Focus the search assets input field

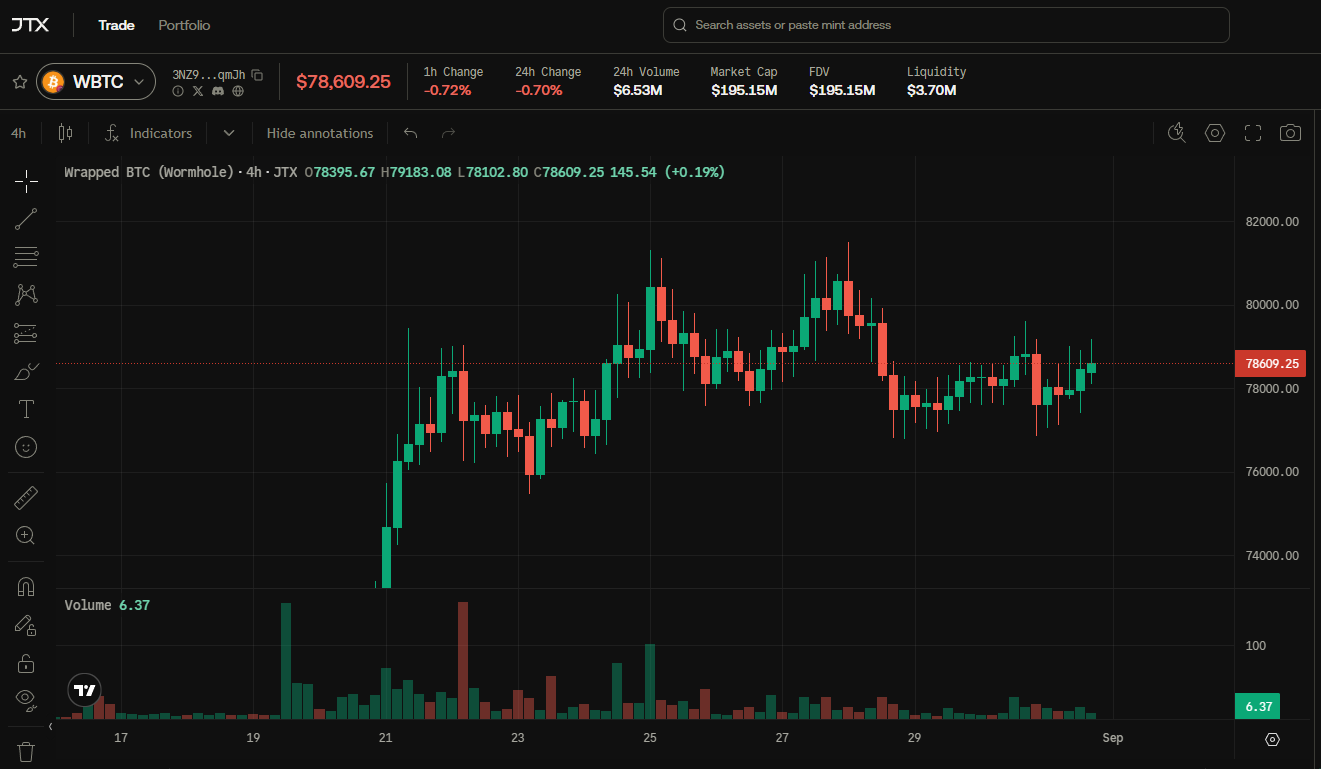coord(946,25)
